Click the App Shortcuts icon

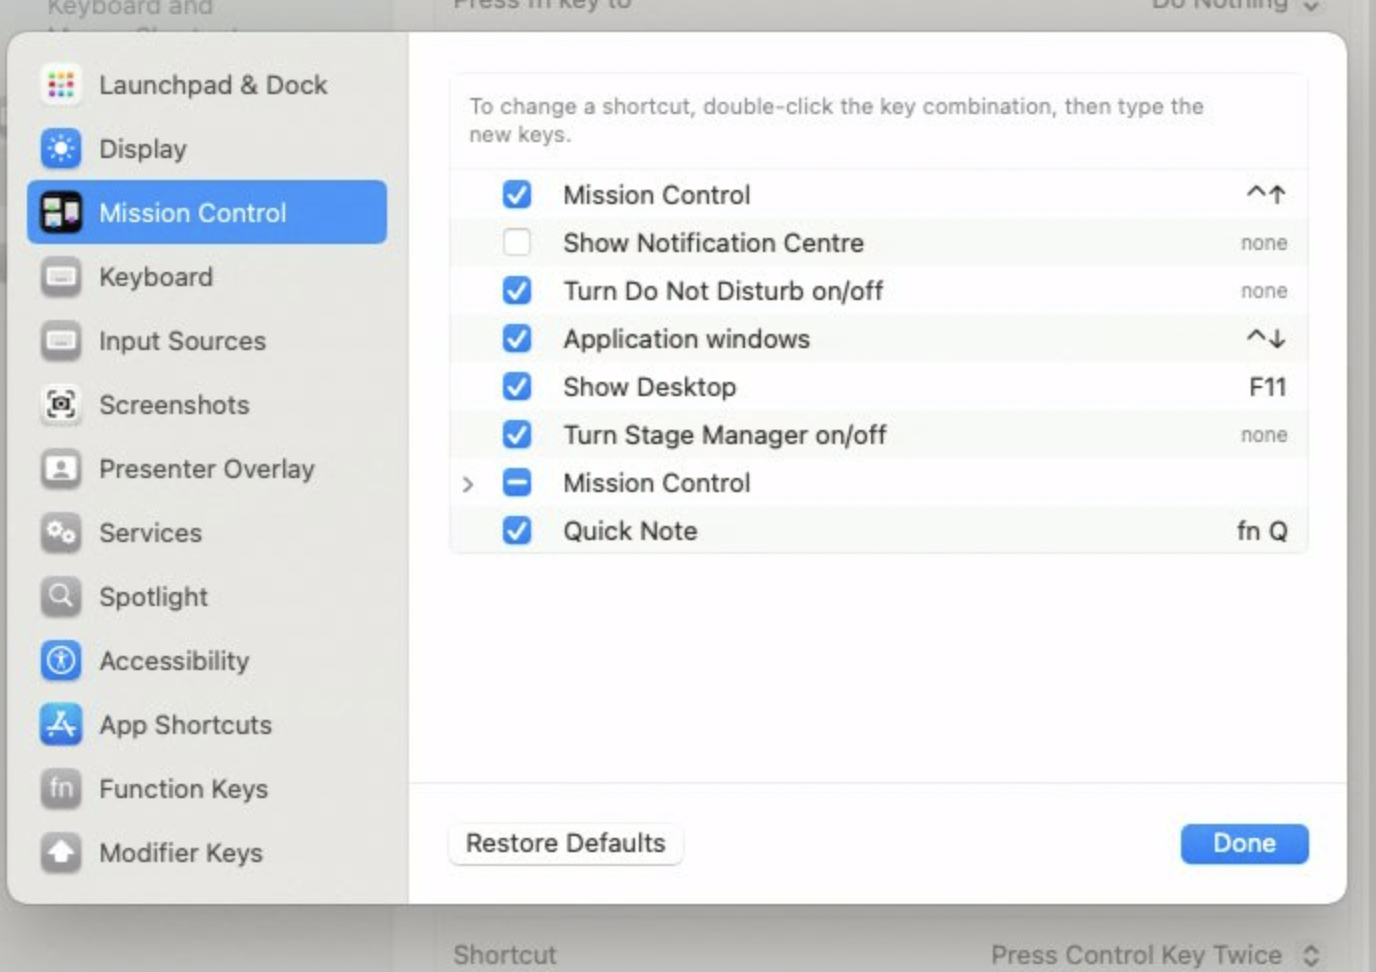61,725
